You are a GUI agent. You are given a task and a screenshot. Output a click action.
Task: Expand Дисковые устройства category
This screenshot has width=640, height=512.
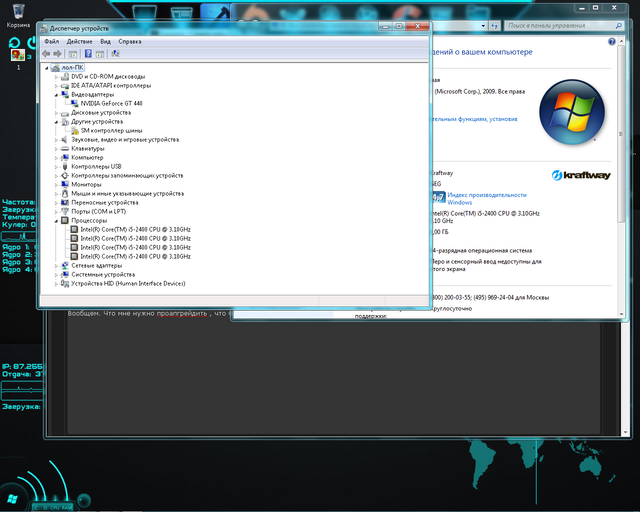56,113
